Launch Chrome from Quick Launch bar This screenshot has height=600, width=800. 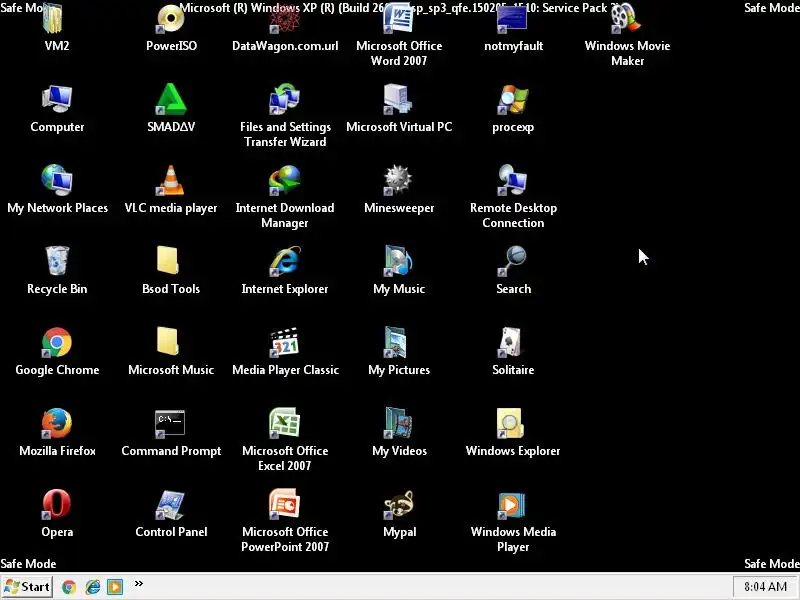(x=69, y=587)
